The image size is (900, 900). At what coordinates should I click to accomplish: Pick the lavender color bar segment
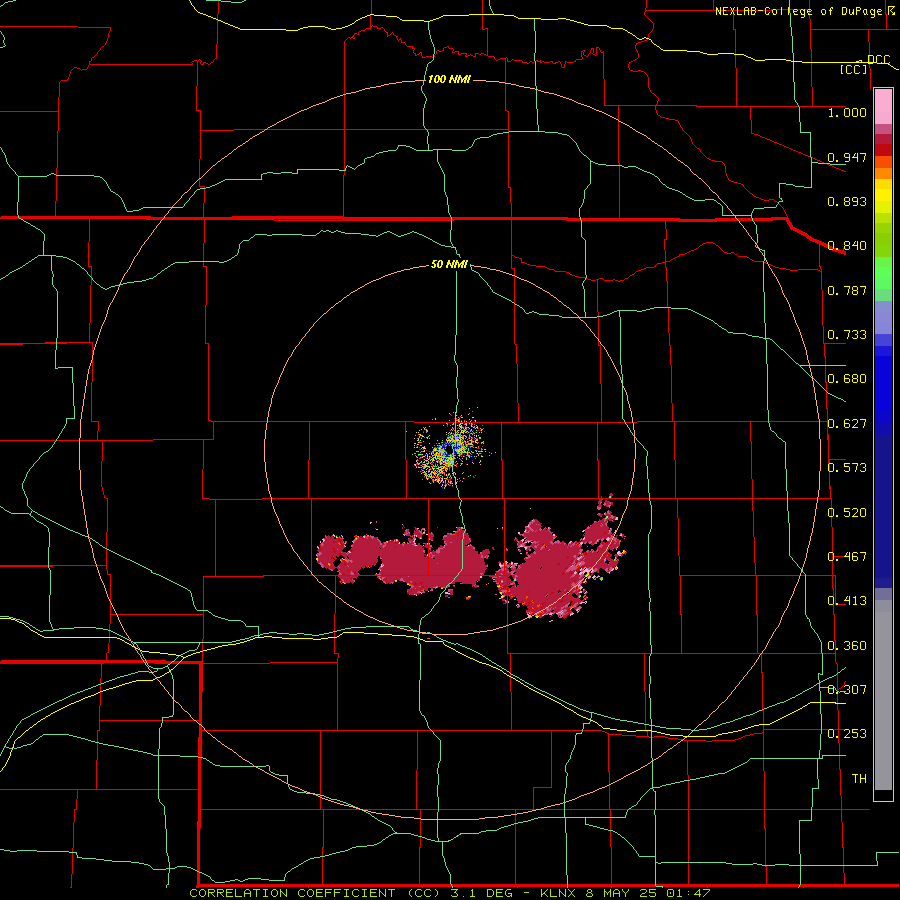pyautogui.click(x=883, y=318)
